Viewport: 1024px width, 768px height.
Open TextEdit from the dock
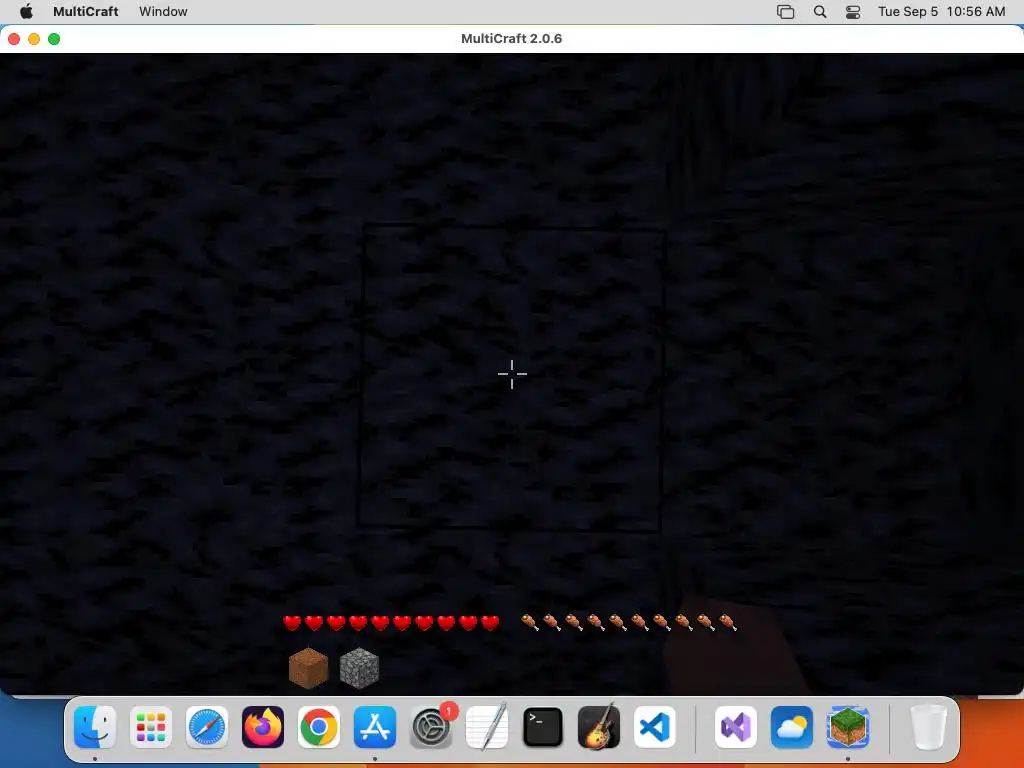point(487,727)
